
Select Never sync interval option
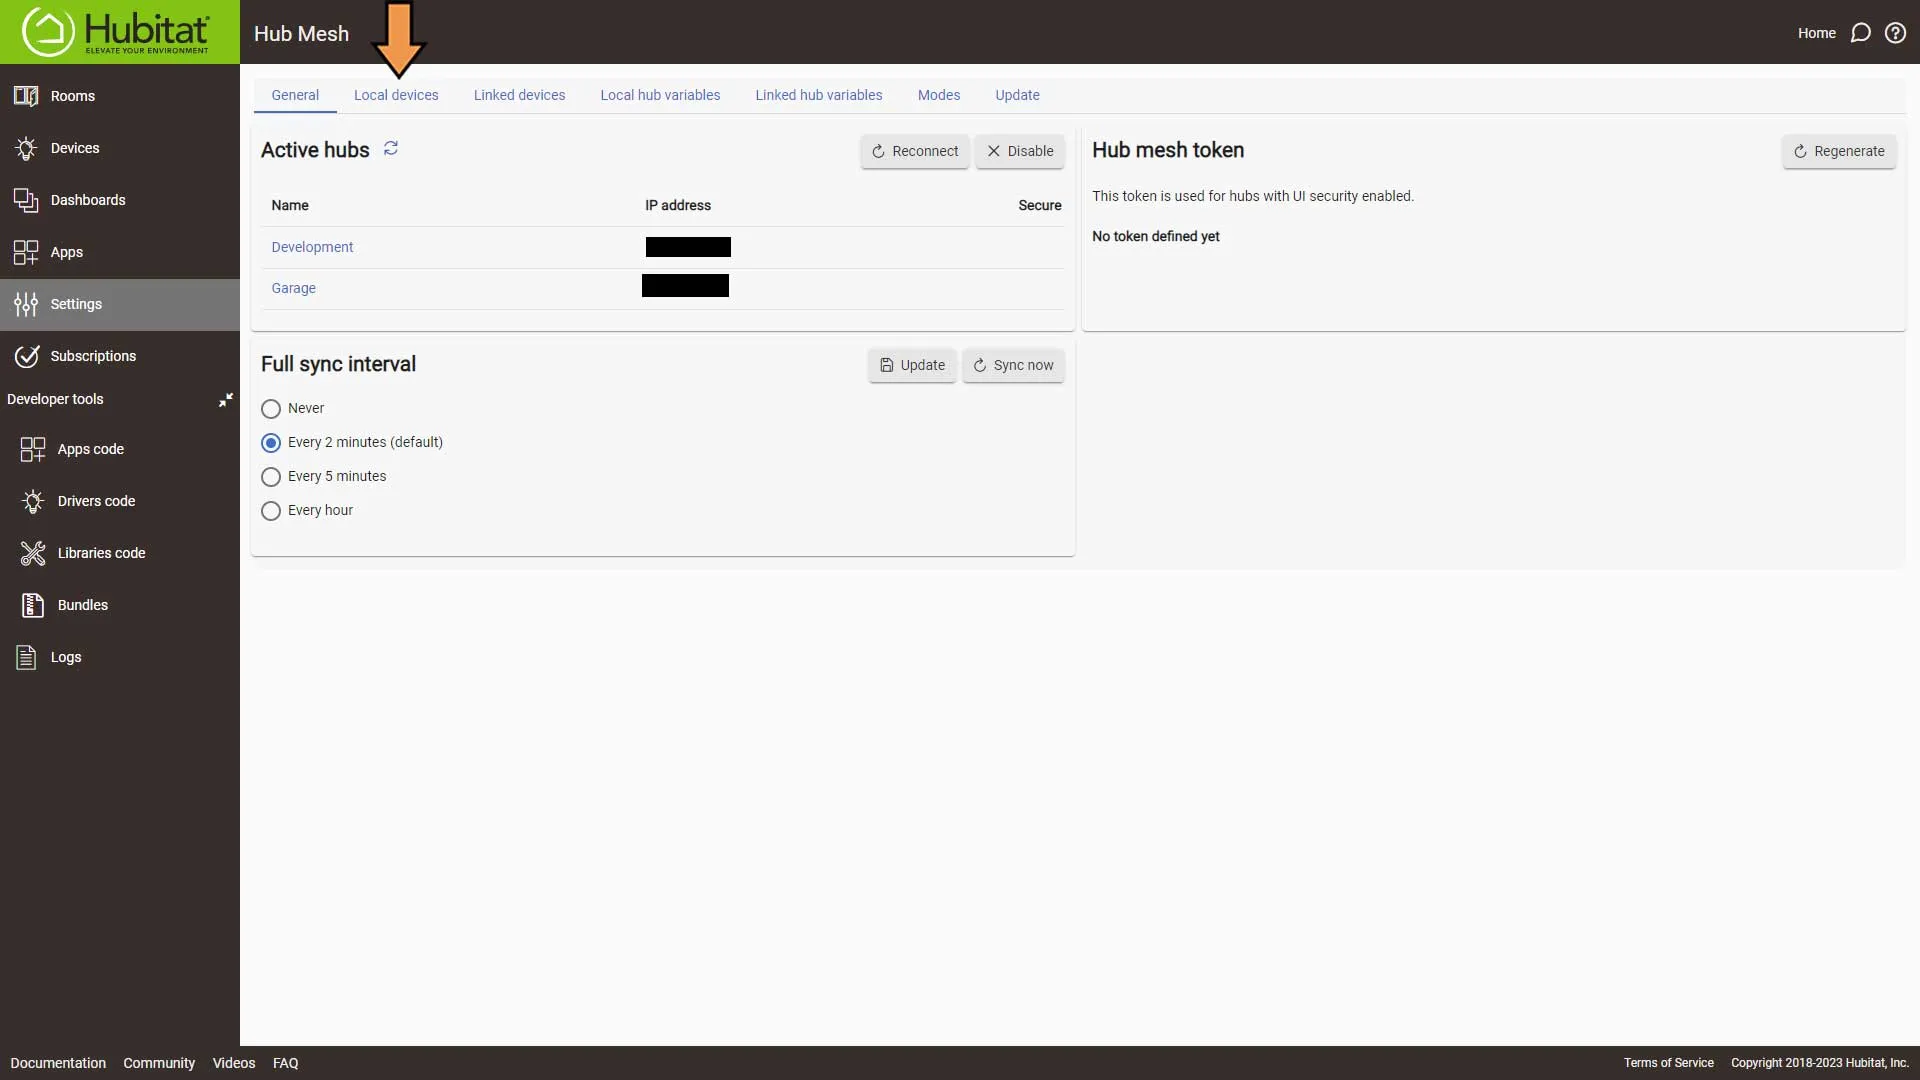[x=270, y=407]
